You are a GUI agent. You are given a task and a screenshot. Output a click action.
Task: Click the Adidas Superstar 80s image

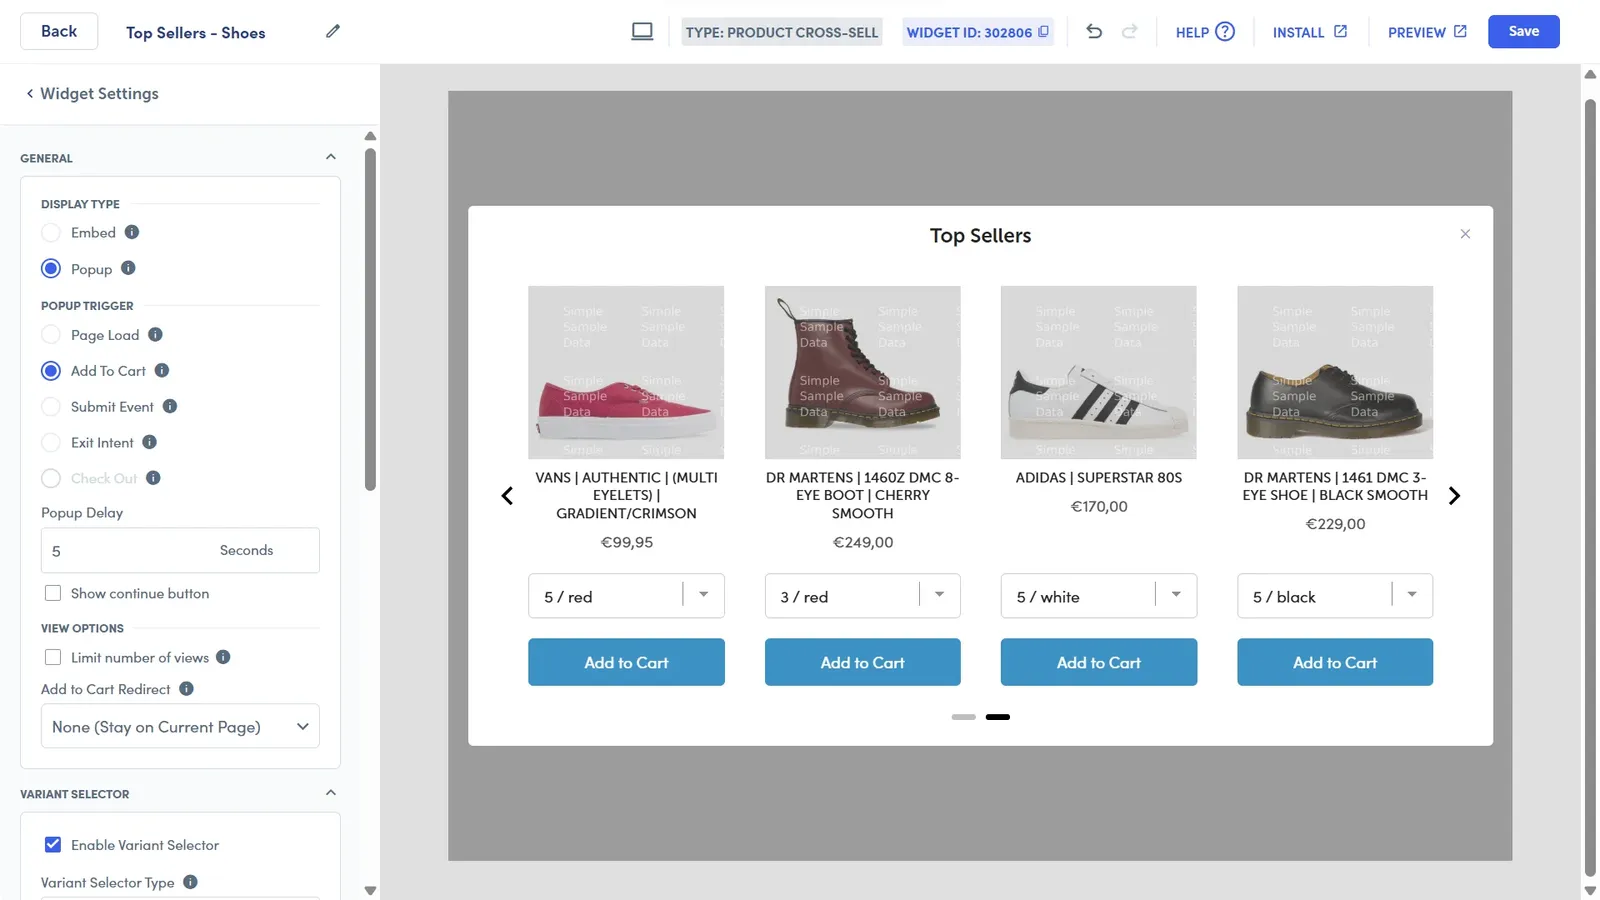point(1098,372)
